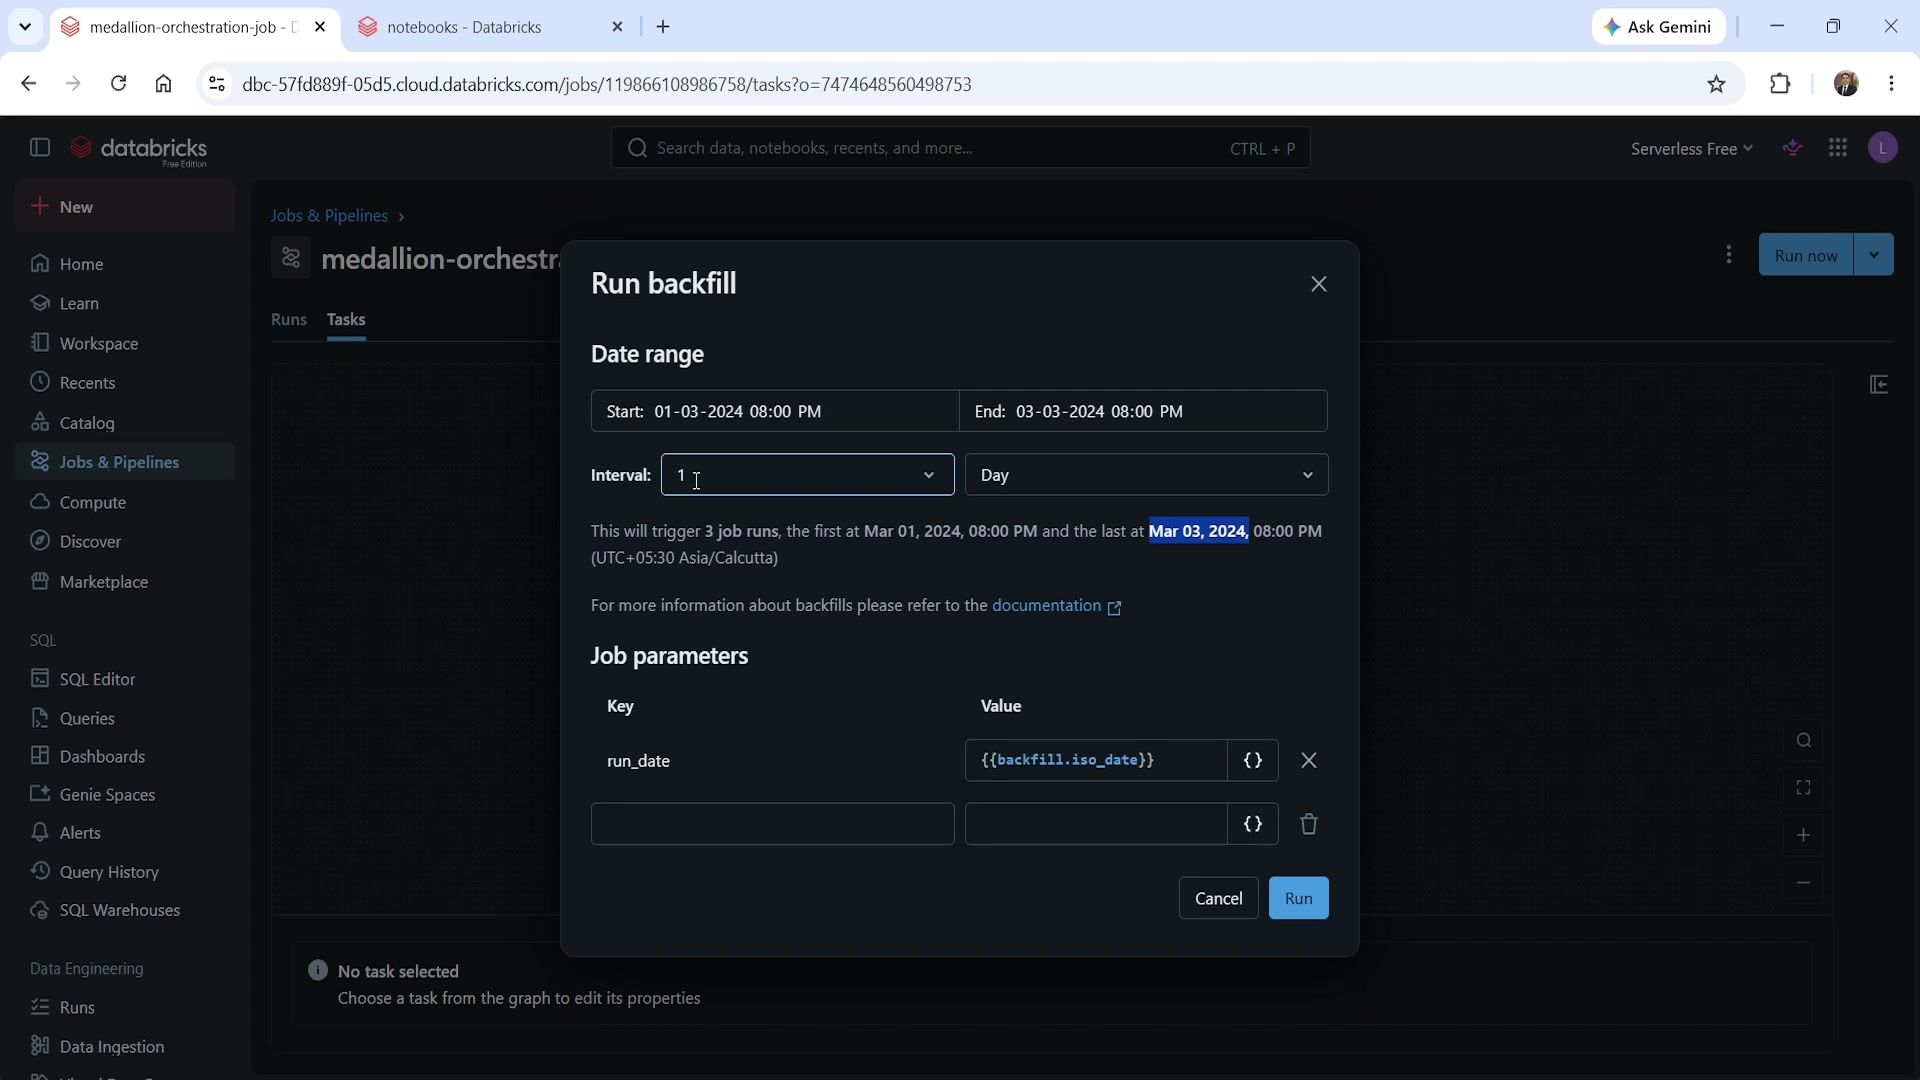Viewport: 1920px width, 1080px height.
Task: Open Data Ingestion in sidebar
Action: pos(125,1047)
